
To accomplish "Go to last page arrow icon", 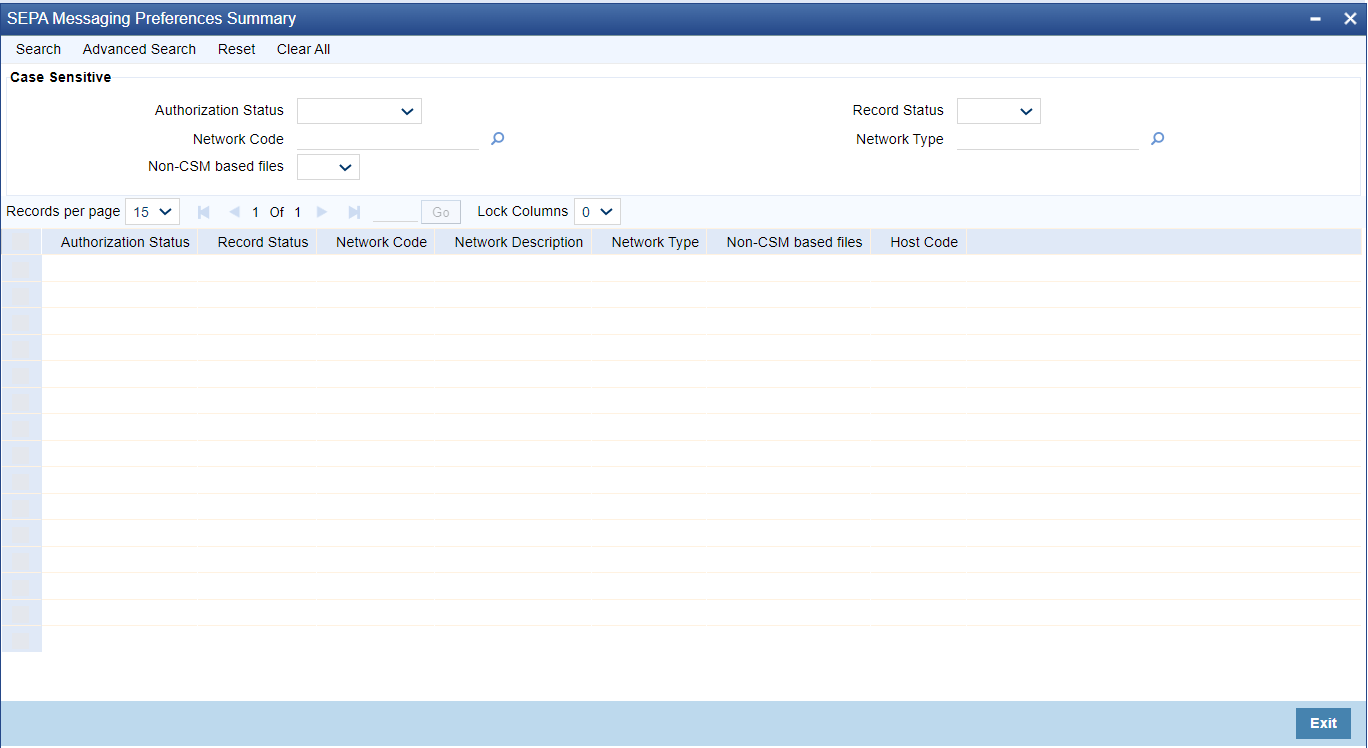I will pos(354,212).
